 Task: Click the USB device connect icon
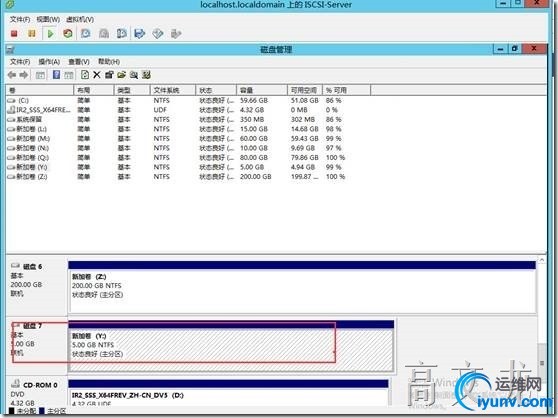pos(176,33)
